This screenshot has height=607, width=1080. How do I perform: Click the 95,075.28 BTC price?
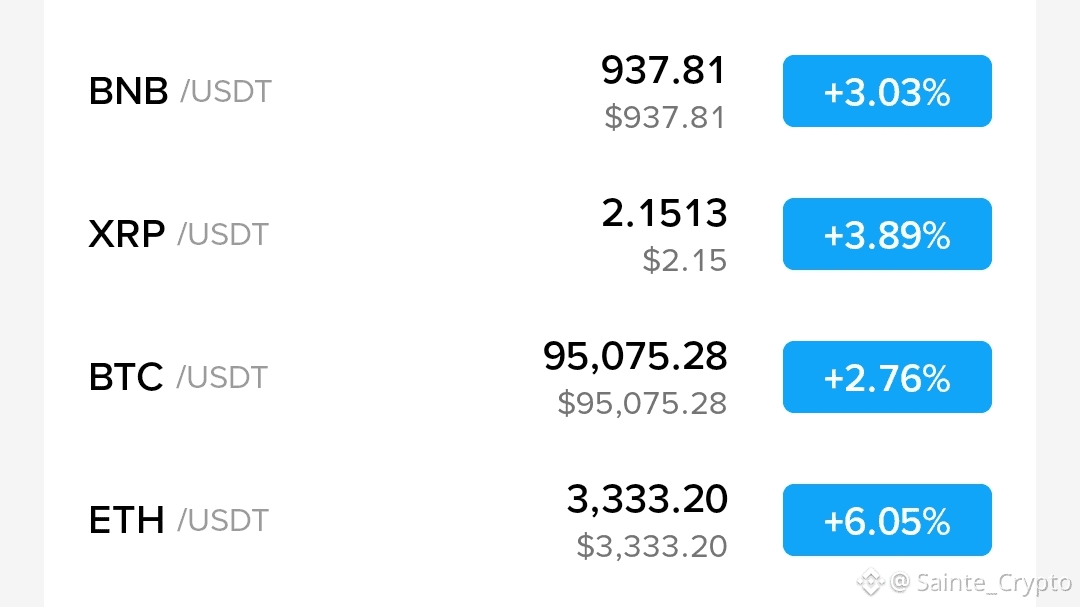[x=635, y=356]
